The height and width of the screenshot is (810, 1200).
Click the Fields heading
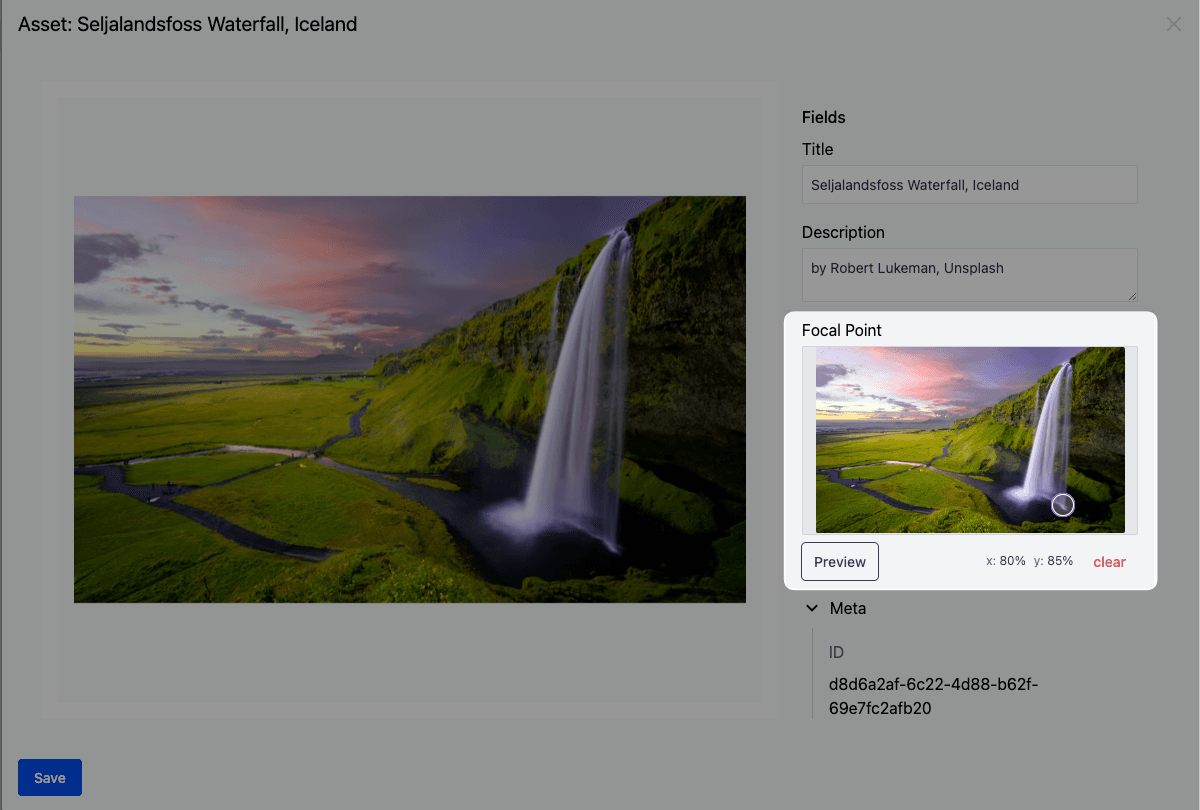click(824, 117)
